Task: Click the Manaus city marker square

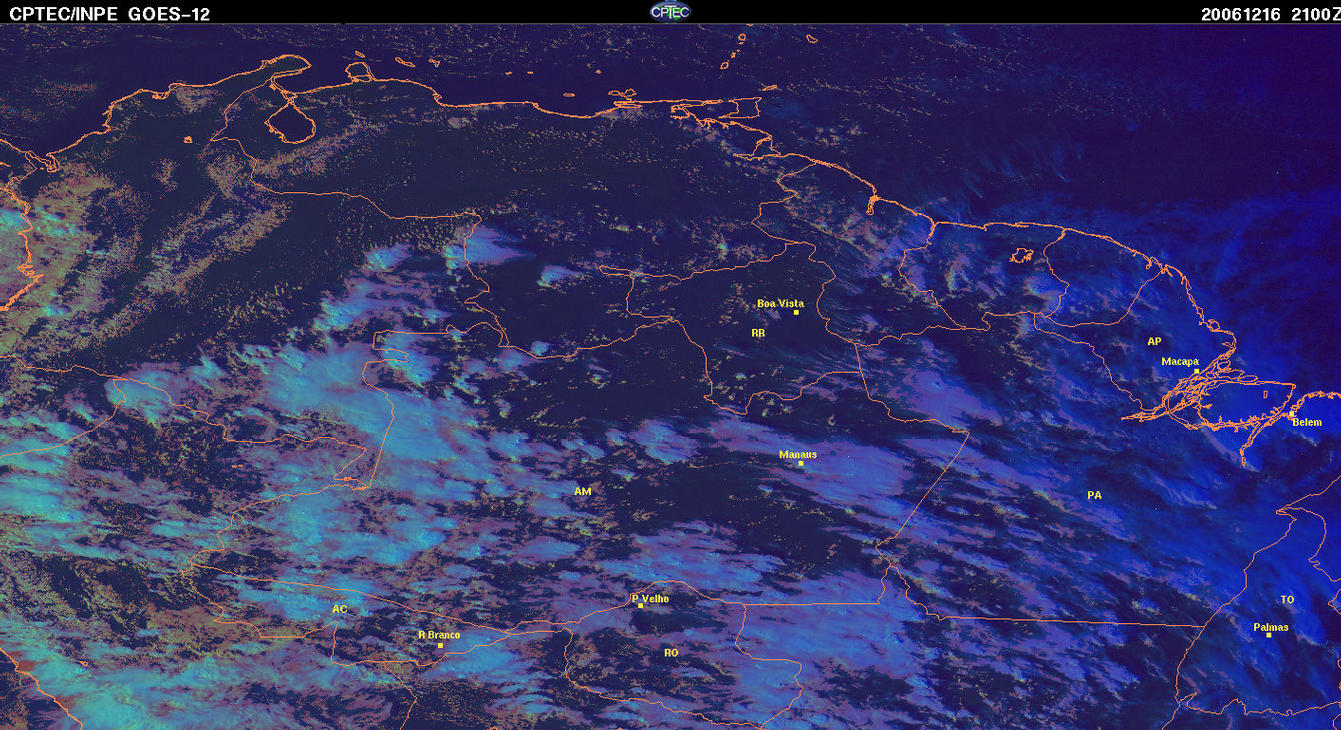Action: click(x=801, y=463)
